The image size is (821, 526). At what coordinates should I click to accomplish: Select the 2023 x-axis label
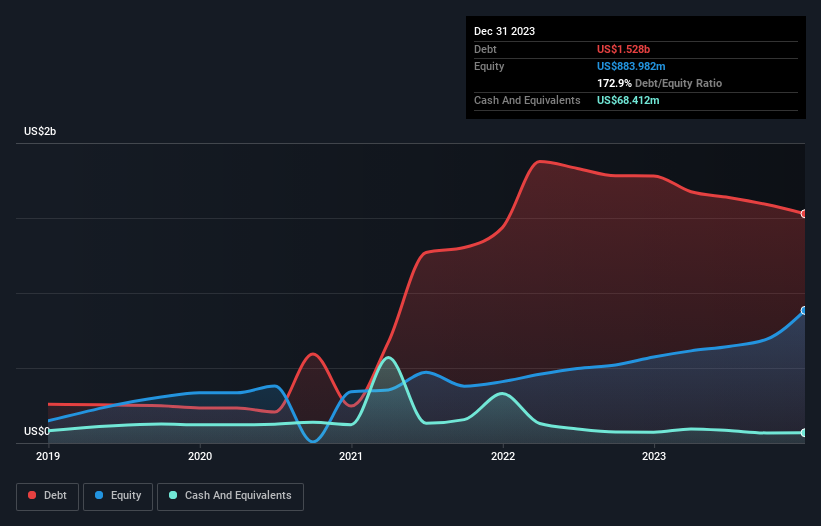coord(654,456)
